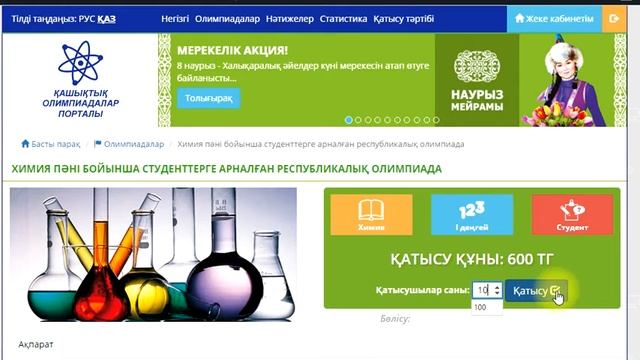Select the first banner carousel dot
The width and height of the screenshot is (640, 360).
349,120
